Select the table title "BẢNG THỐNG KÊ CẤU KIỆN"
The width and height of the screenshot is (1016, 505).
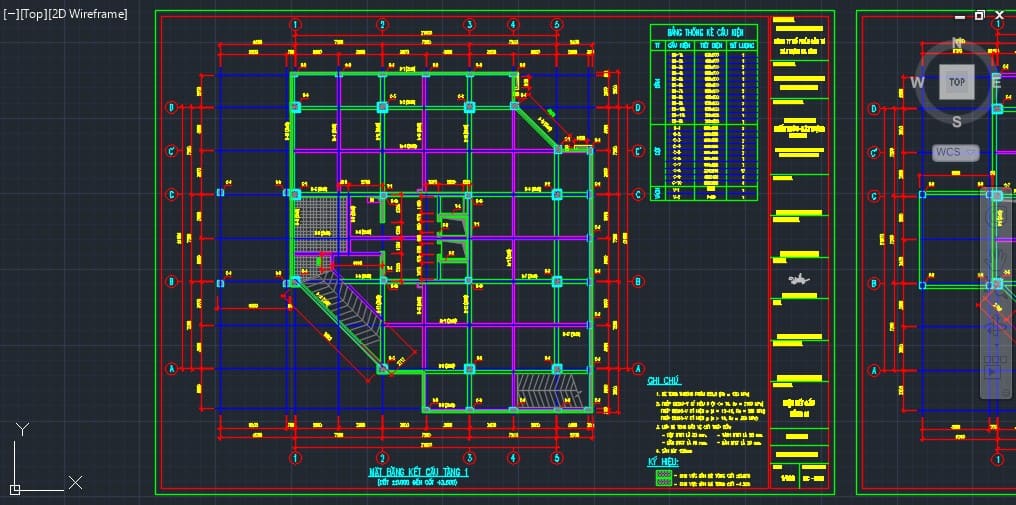coord(704,32)
